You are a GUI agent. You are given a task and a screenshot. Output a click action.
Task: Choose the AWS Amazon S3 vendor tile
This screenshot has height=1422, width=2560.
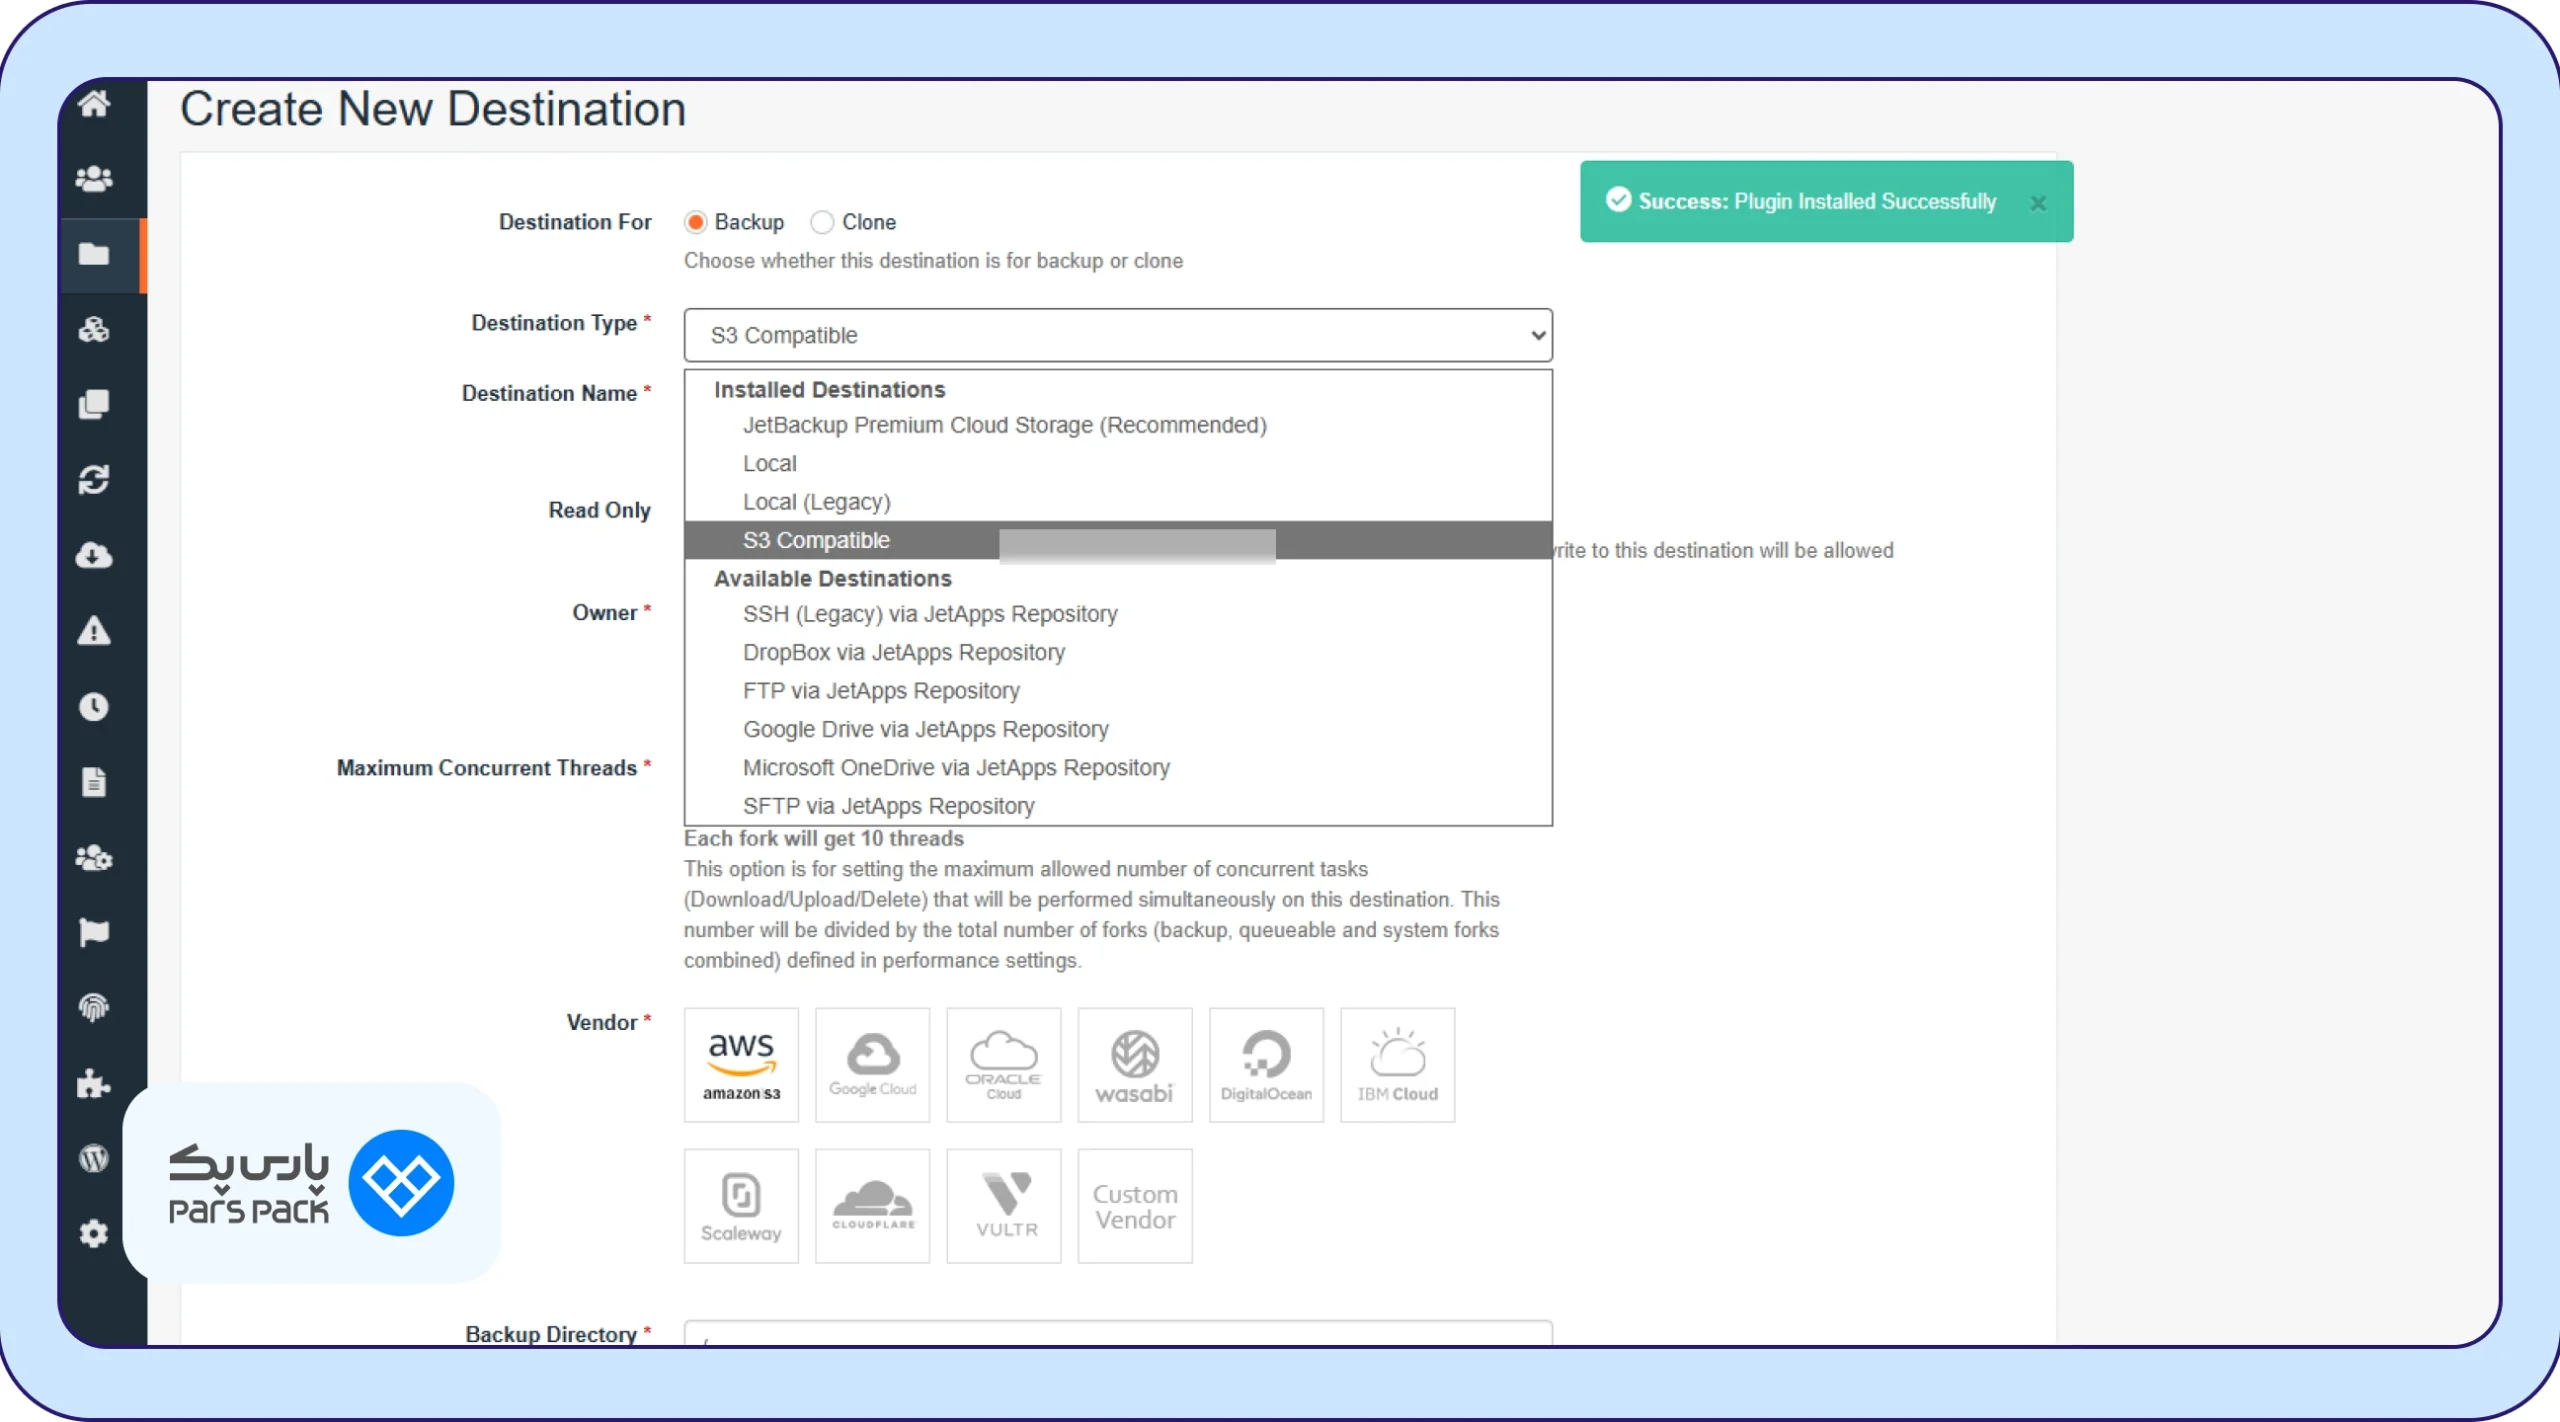click(741, 1065)
